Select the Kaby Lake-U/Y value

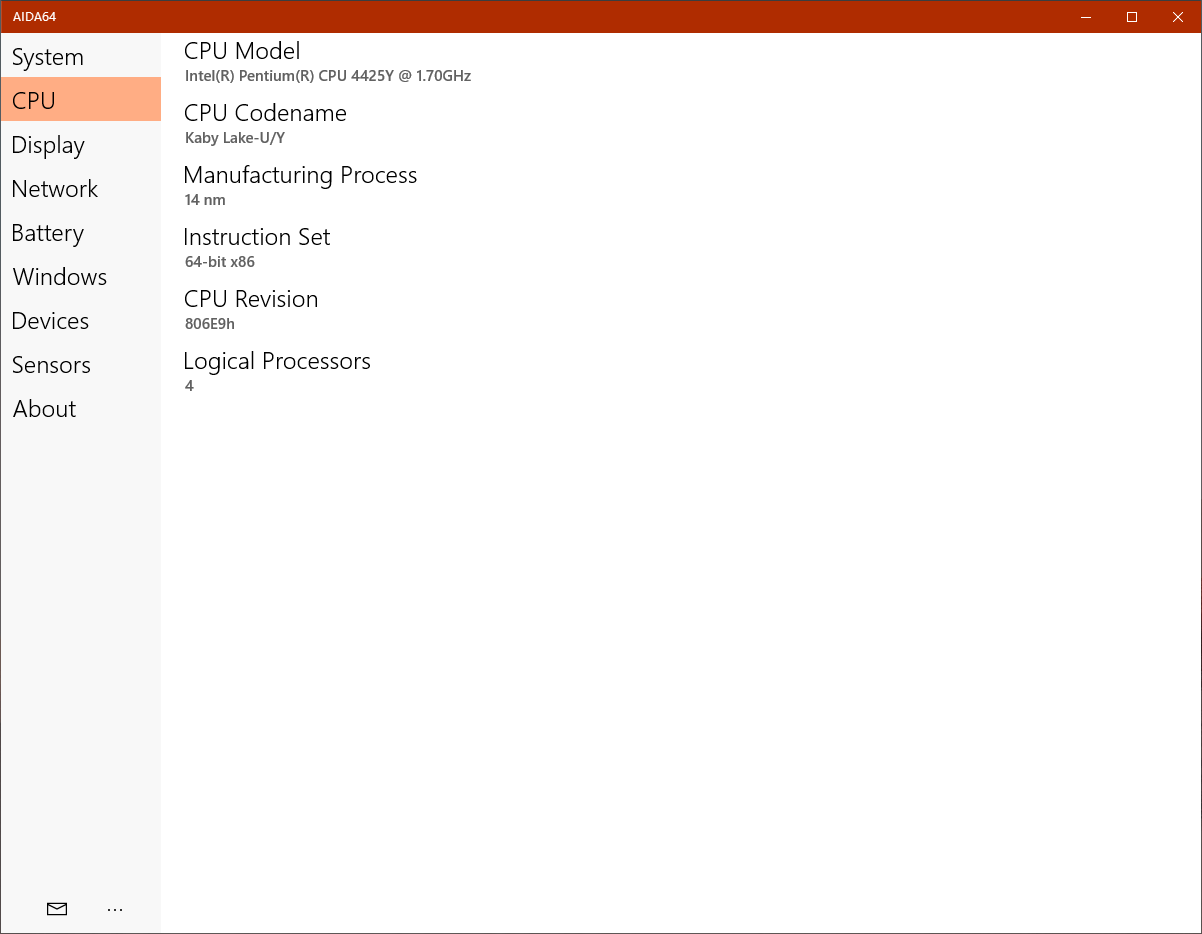point(235,138)
